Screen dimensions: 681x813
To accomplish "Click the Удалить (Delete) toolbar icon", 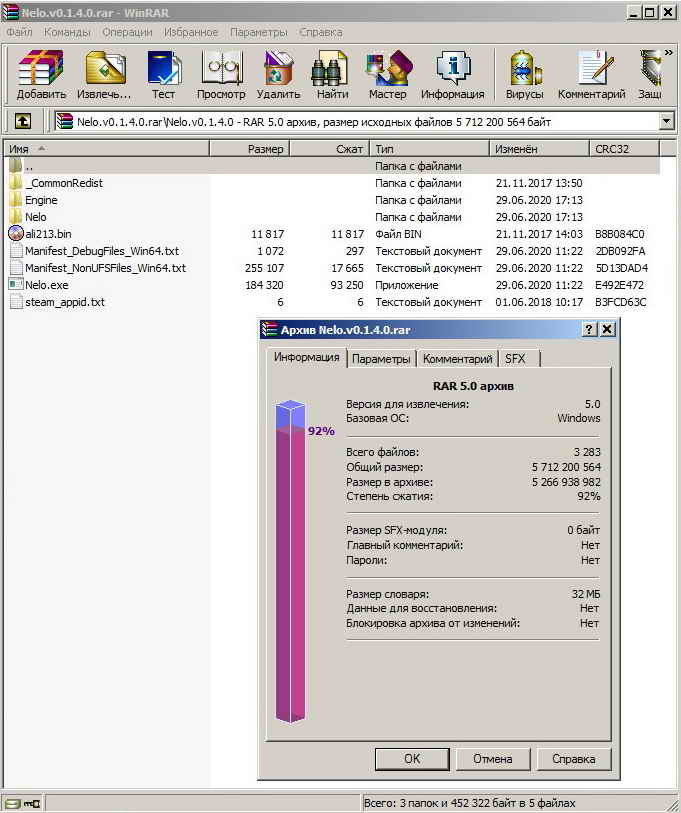I will click(277, 75).
